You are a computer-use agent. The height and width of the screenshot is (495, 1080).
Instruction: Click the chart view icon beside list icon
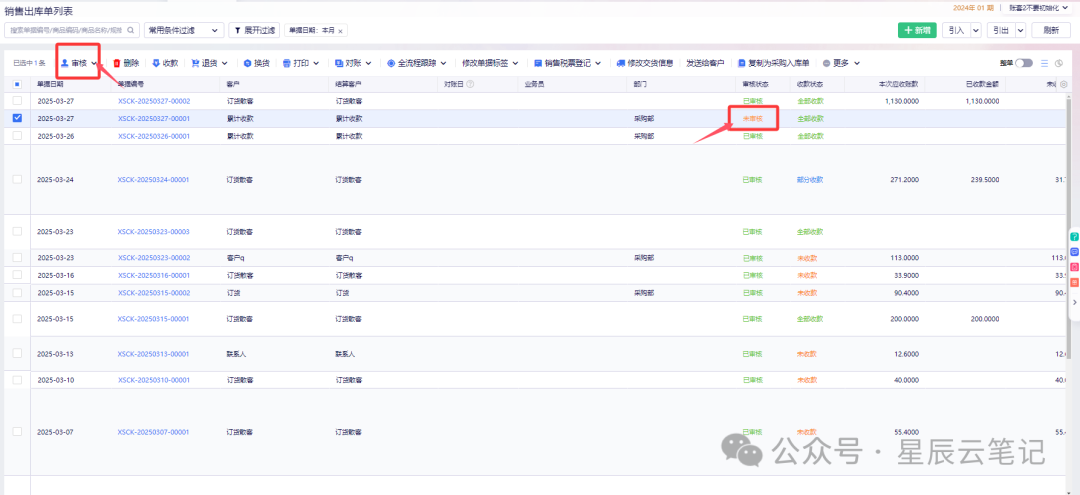tap(1059, 63)
